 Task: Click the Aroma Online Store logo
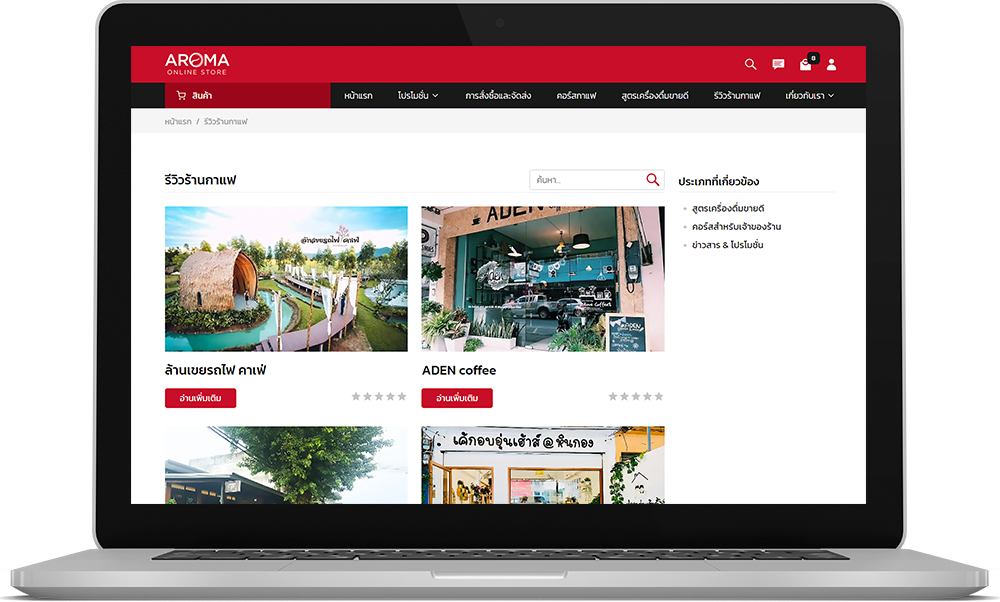pos(197,64)
